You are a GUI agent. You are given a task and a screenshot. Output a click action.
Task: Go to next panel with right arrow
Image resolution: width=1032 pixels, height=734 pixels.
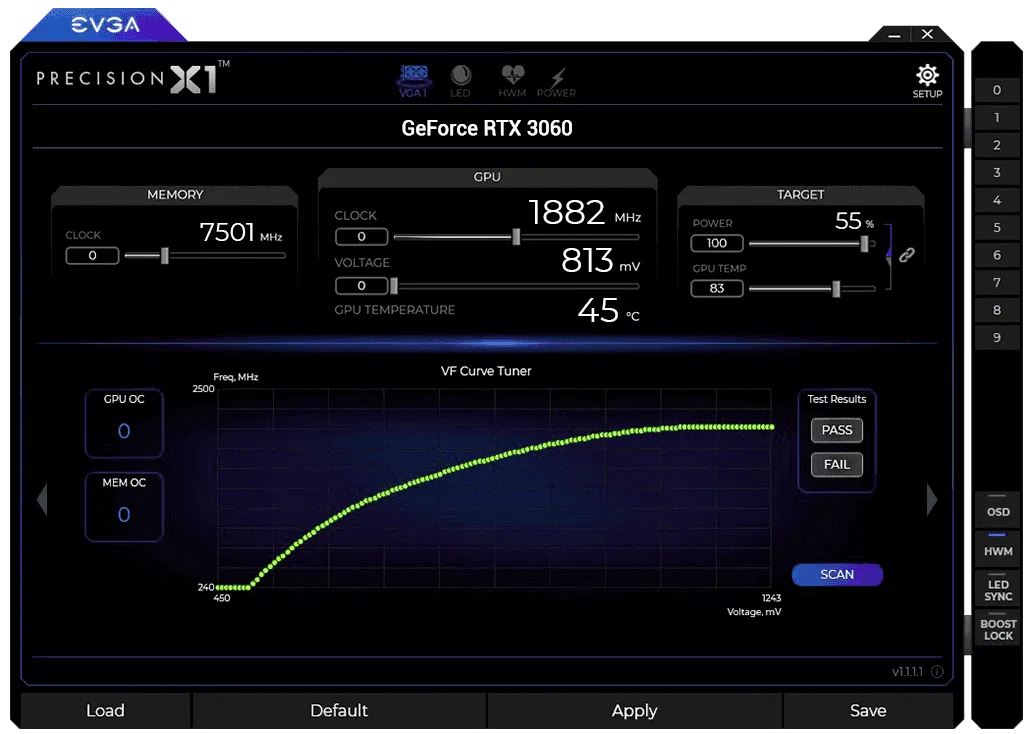(932, 499)
